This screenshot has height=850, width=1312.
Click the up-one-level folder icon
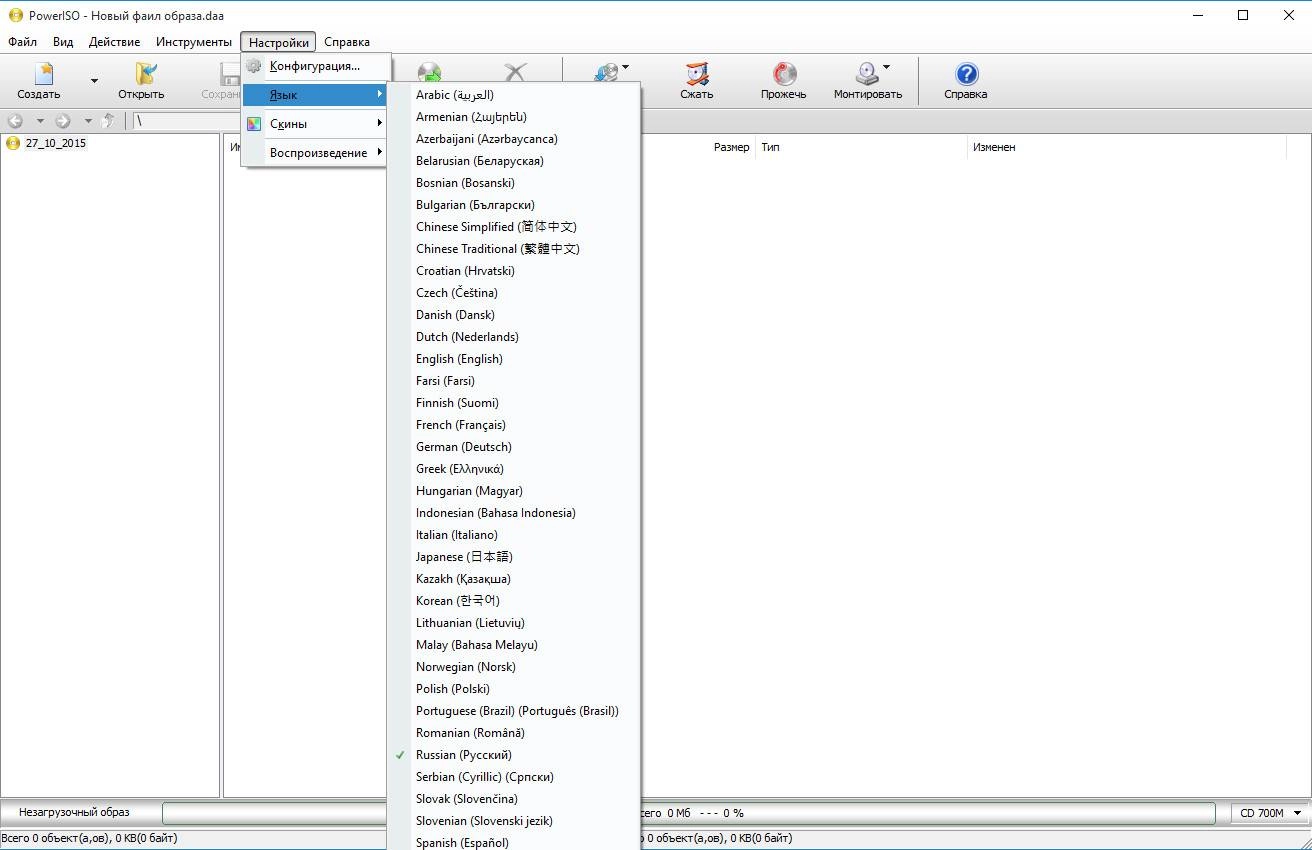[x=109, y=121]
